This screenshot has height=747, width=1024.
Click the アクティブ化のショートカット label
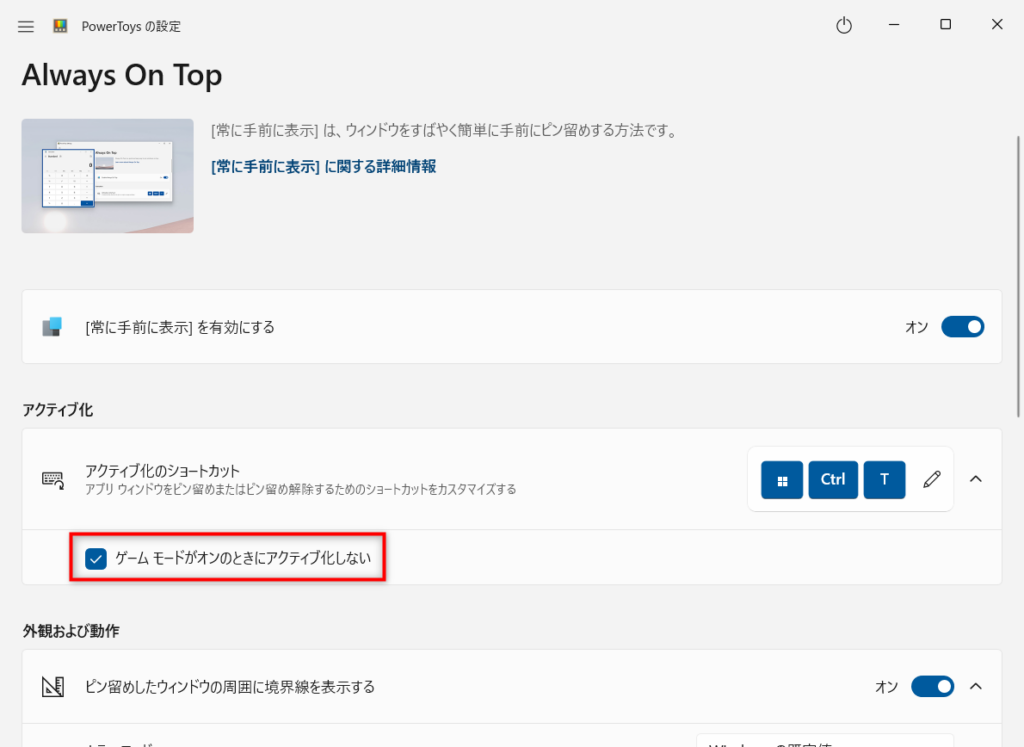[x=163, y=471]
